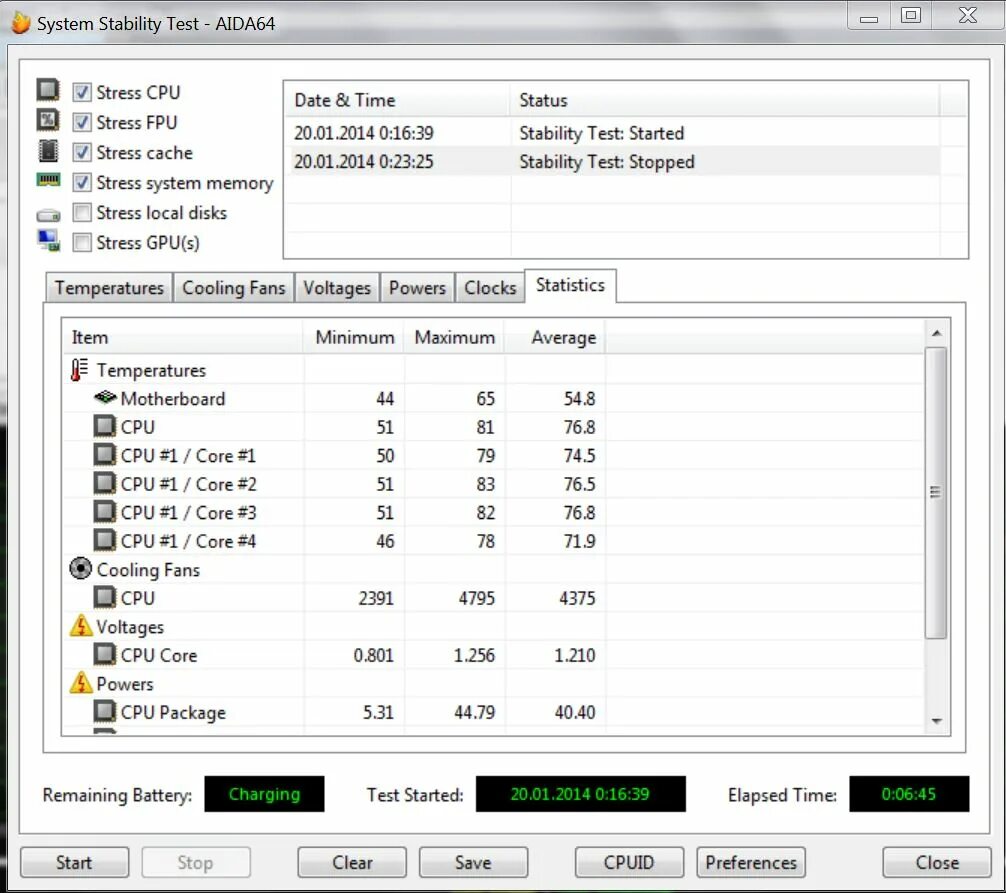Uncheck the Stress system memory checkbox

point(81,182)
